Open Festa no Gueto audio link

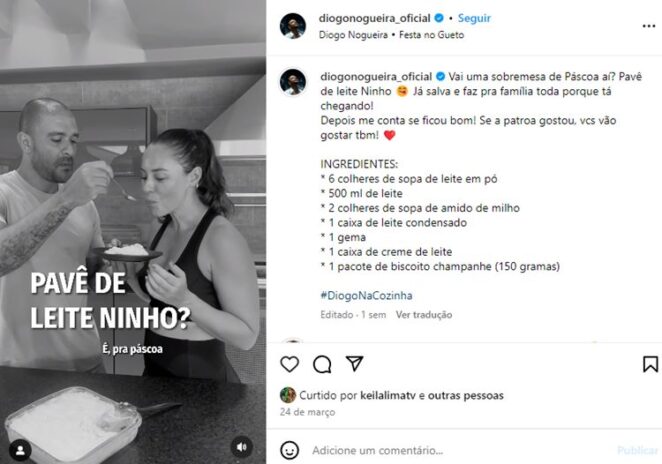pos(431,35)
